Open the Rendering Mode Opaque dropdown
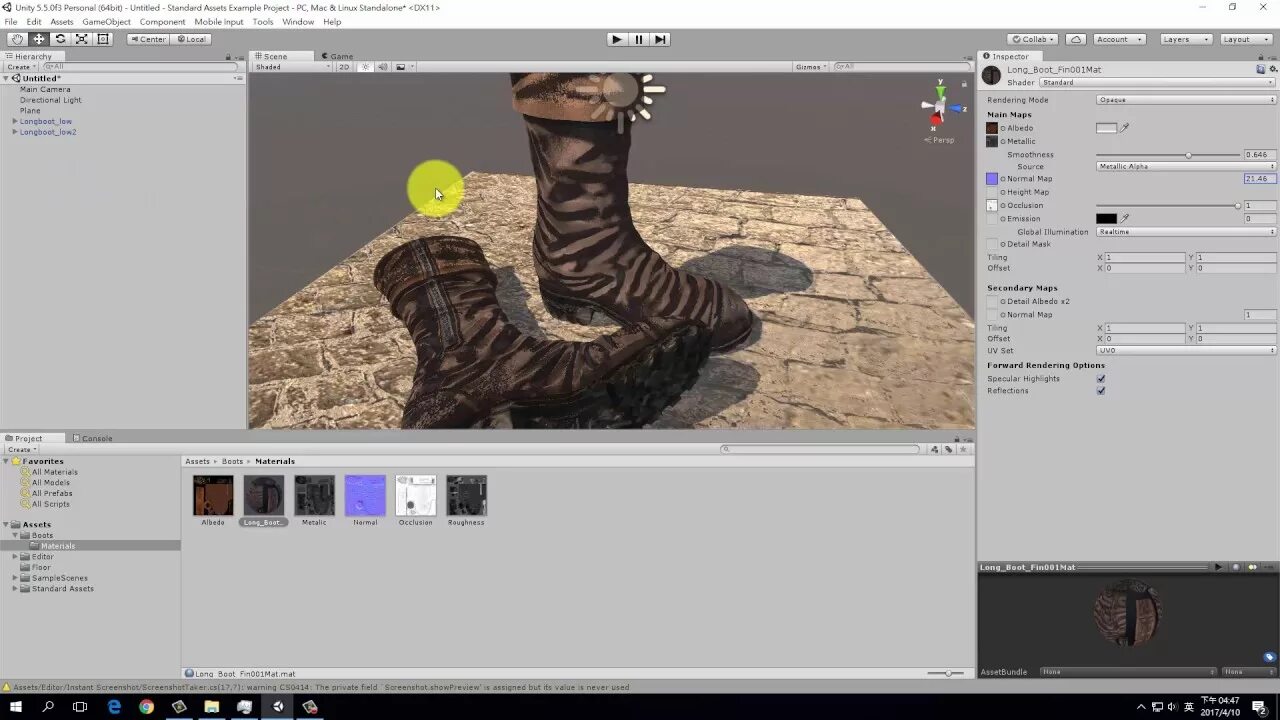 (x=1186, y=100)
